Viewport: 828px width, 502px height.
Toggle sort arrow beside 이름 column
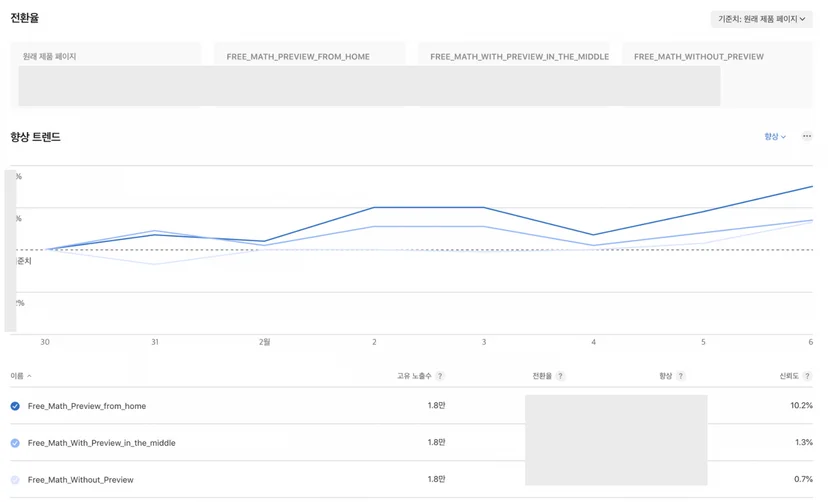click(30, 376)
